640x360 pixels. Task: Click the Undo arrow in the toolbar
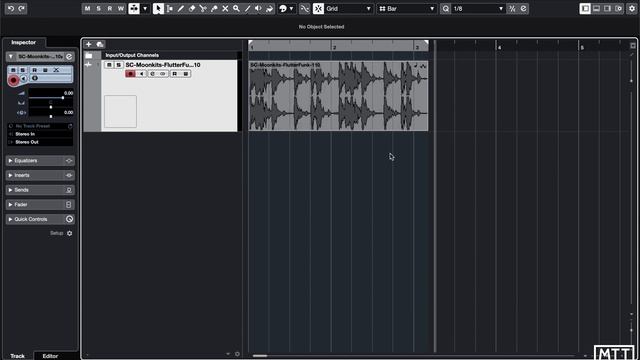click(x=11, y=8)
